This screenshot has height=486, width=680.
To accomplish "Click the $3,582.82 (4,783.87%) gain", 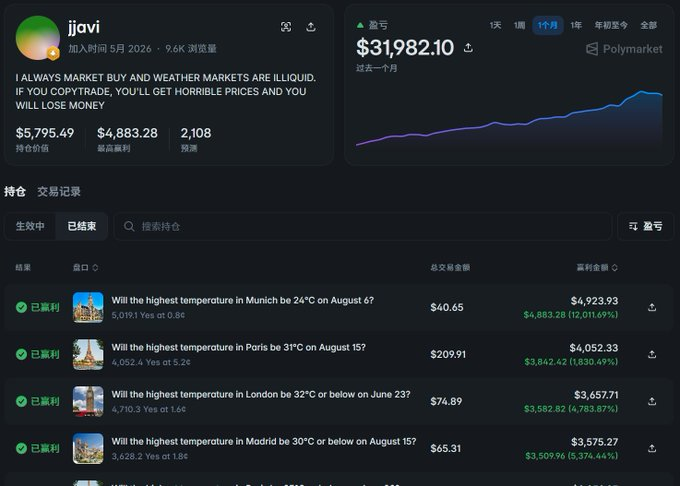I will (x=571, y=408).
